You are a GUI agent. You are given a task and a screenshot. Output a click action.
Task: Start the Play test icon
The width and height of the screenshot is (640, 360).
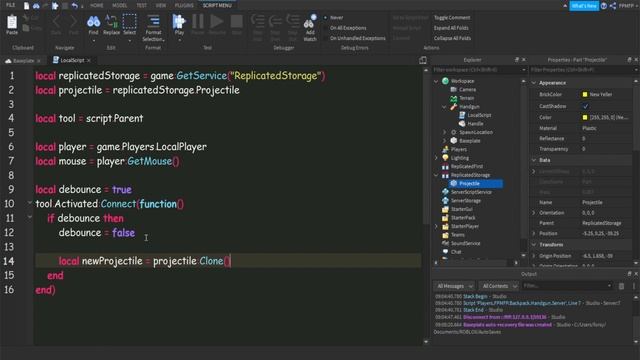pos(179,21)
